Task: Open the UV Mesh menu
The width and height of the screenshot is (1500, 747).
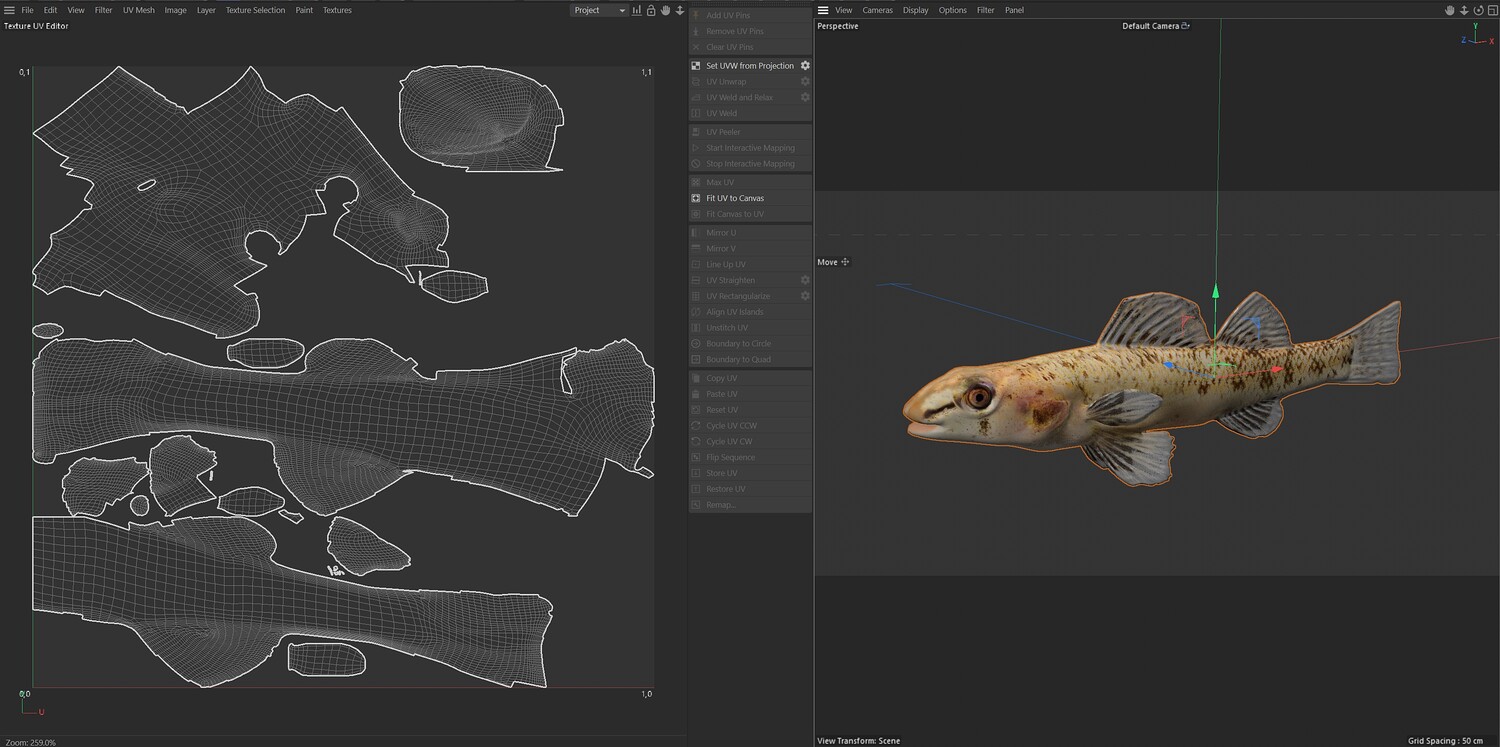Action: click(138, 10)
